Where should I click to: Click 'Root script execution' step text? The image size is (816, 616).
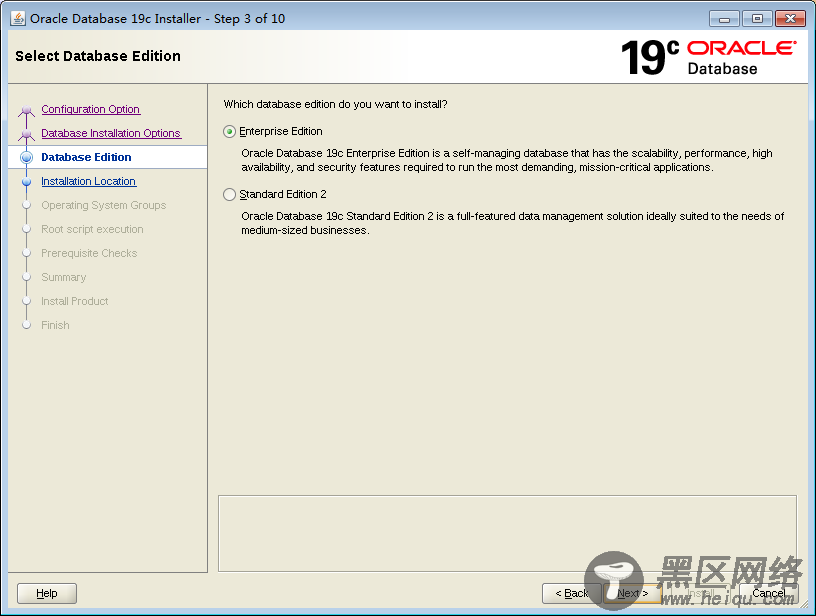[x=92, y=229]
